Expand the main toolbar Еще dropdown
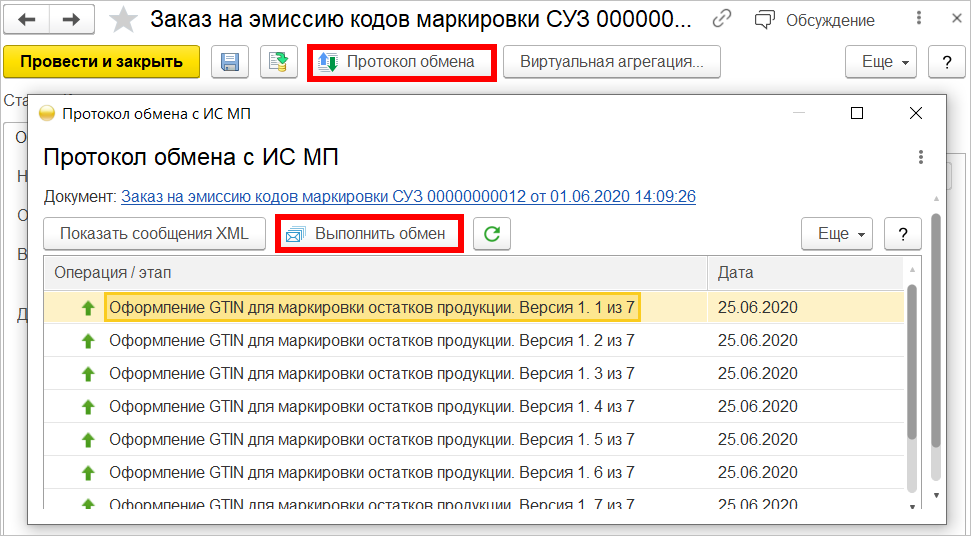Viewport: 971px width, 536px height. [x=881, y=62]
